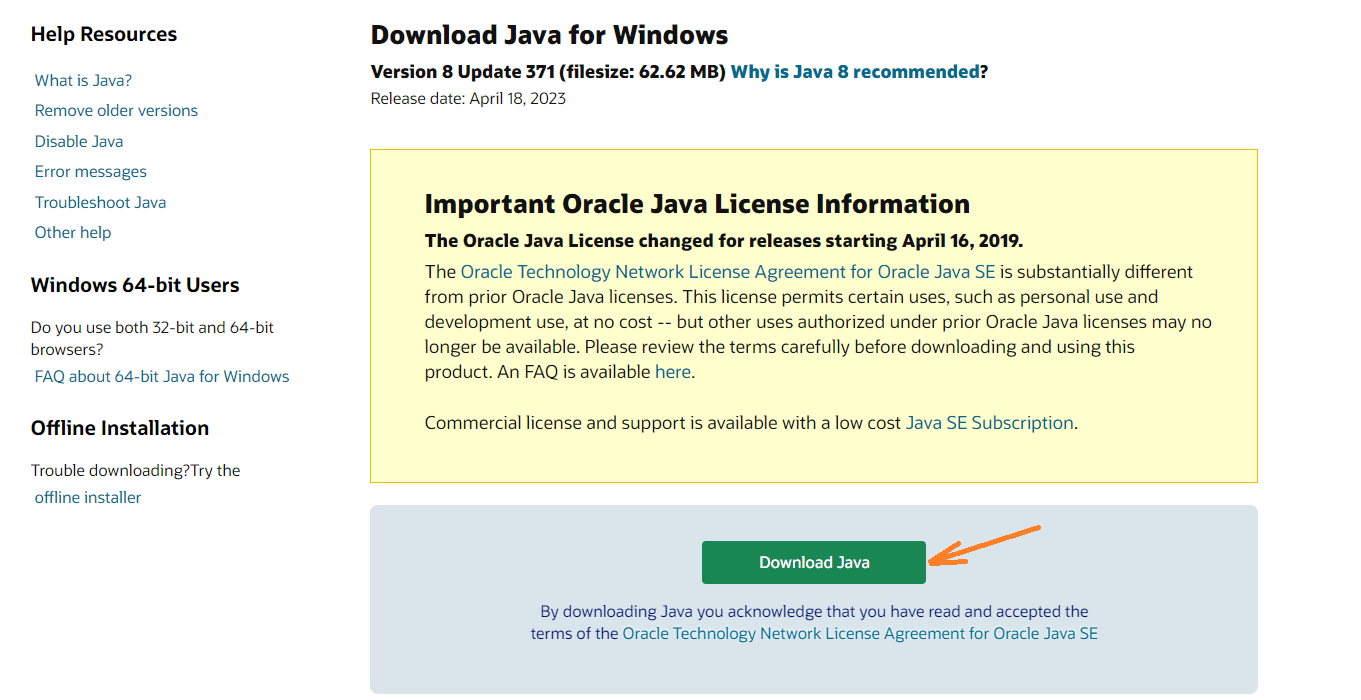The width and height of the screenshot is (1361, 700).
Task: Click 'Important Oracle Java License Information' heading
Action: click(x=697, y=204)
